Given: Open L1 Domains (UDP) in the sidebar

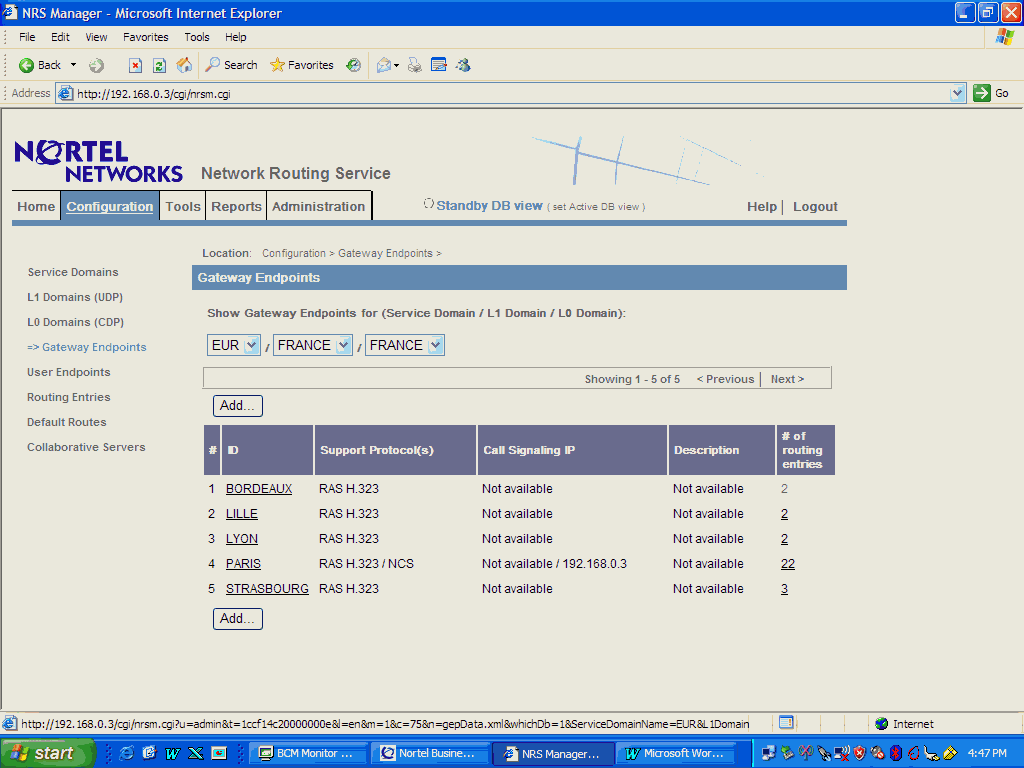Looking at the screenshot, I should (x=75, y=297).
